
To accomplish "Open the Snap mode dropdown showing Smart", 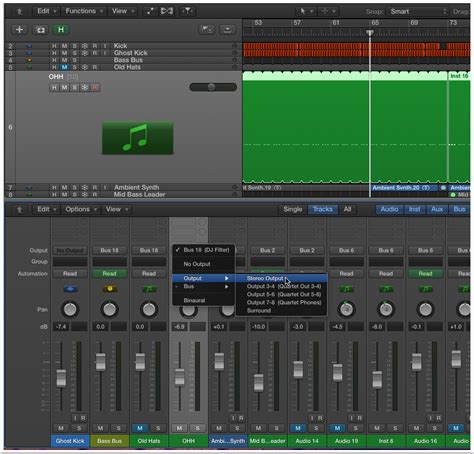I will click(x=418, y=12).
